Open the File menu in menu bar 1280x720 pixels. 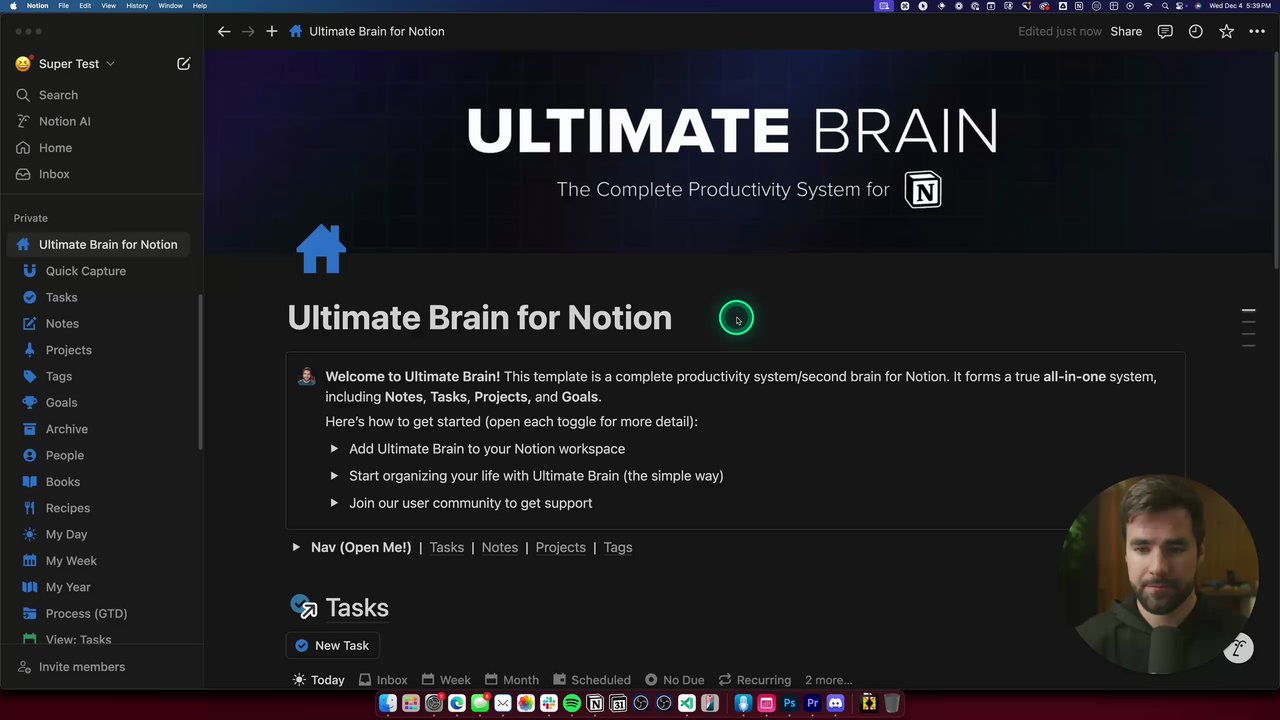coord(63,6)
